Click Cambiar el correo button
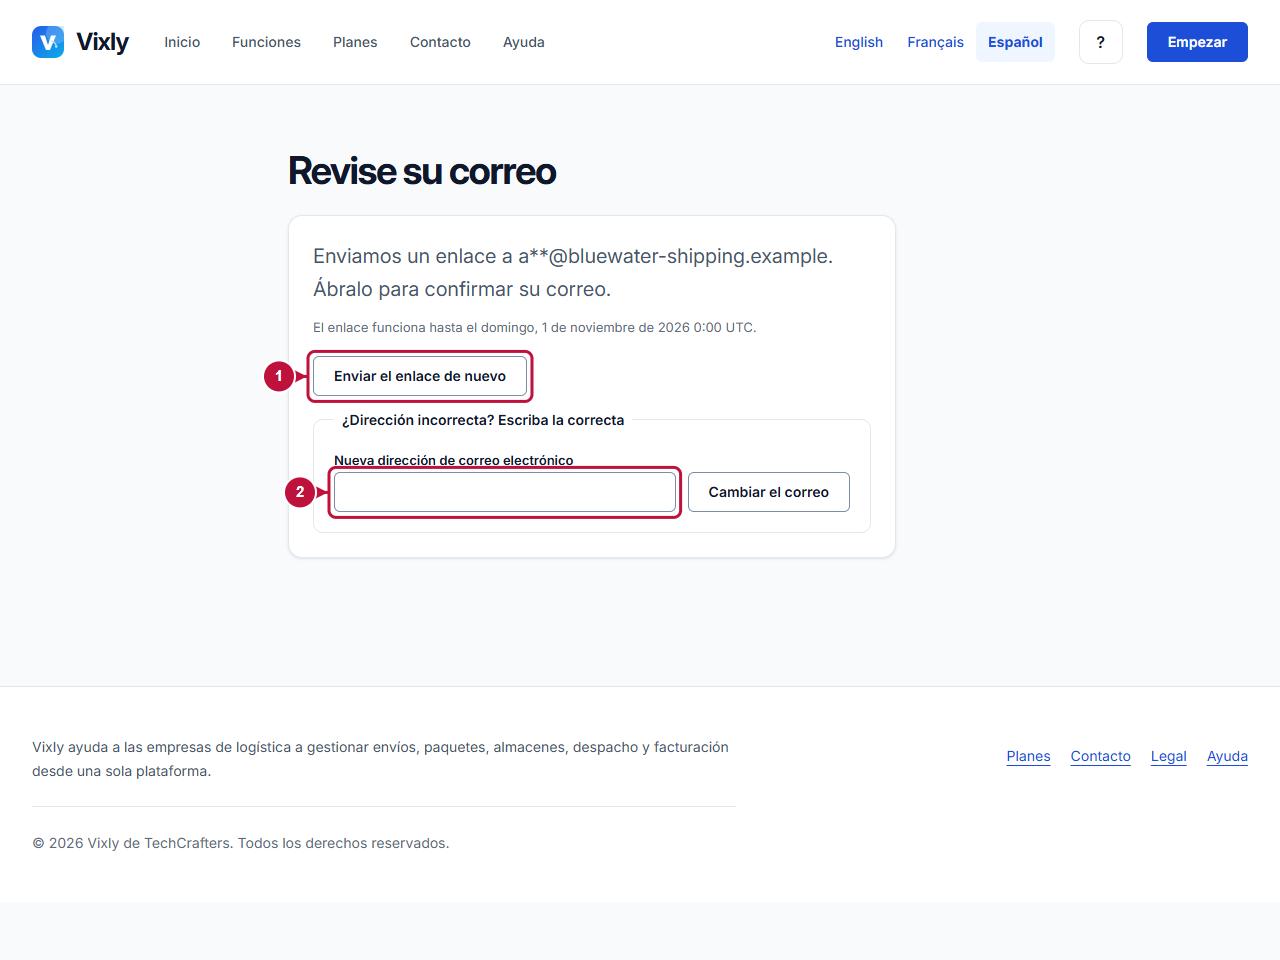The width and height of the screenshot is (1280, 960). [x=769, y=492]
